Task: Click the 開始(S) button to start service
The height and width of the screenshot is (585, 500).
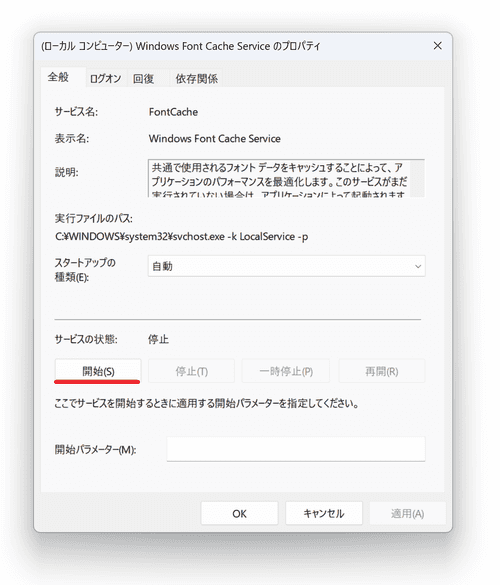Action: (98, 371)
